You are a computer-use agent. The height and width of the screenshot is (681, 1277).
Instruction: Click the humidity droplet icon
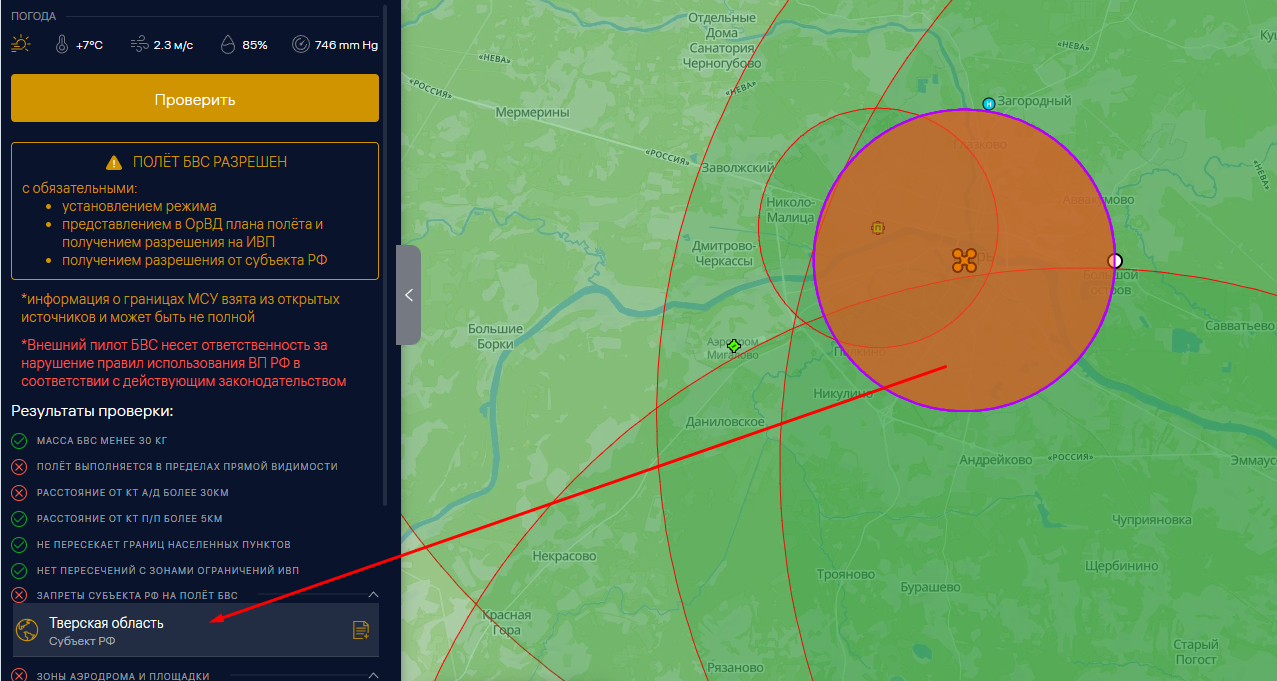pyautogui.click(x=228, y=45)
